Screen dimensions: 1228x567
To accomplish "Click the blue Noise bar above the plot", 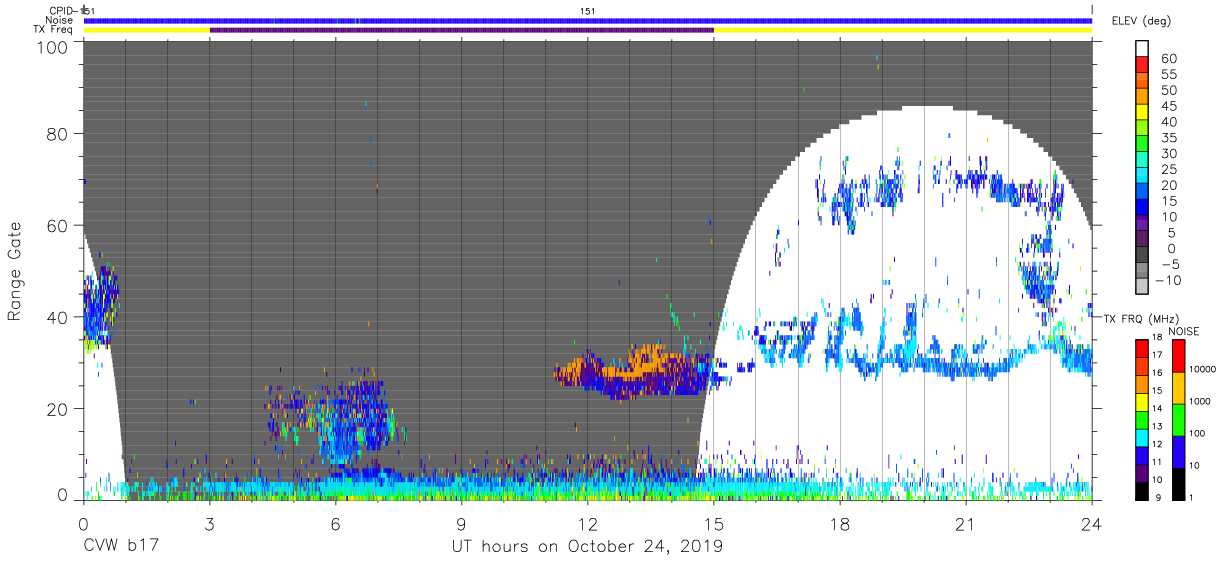I will tap(588, 20).
